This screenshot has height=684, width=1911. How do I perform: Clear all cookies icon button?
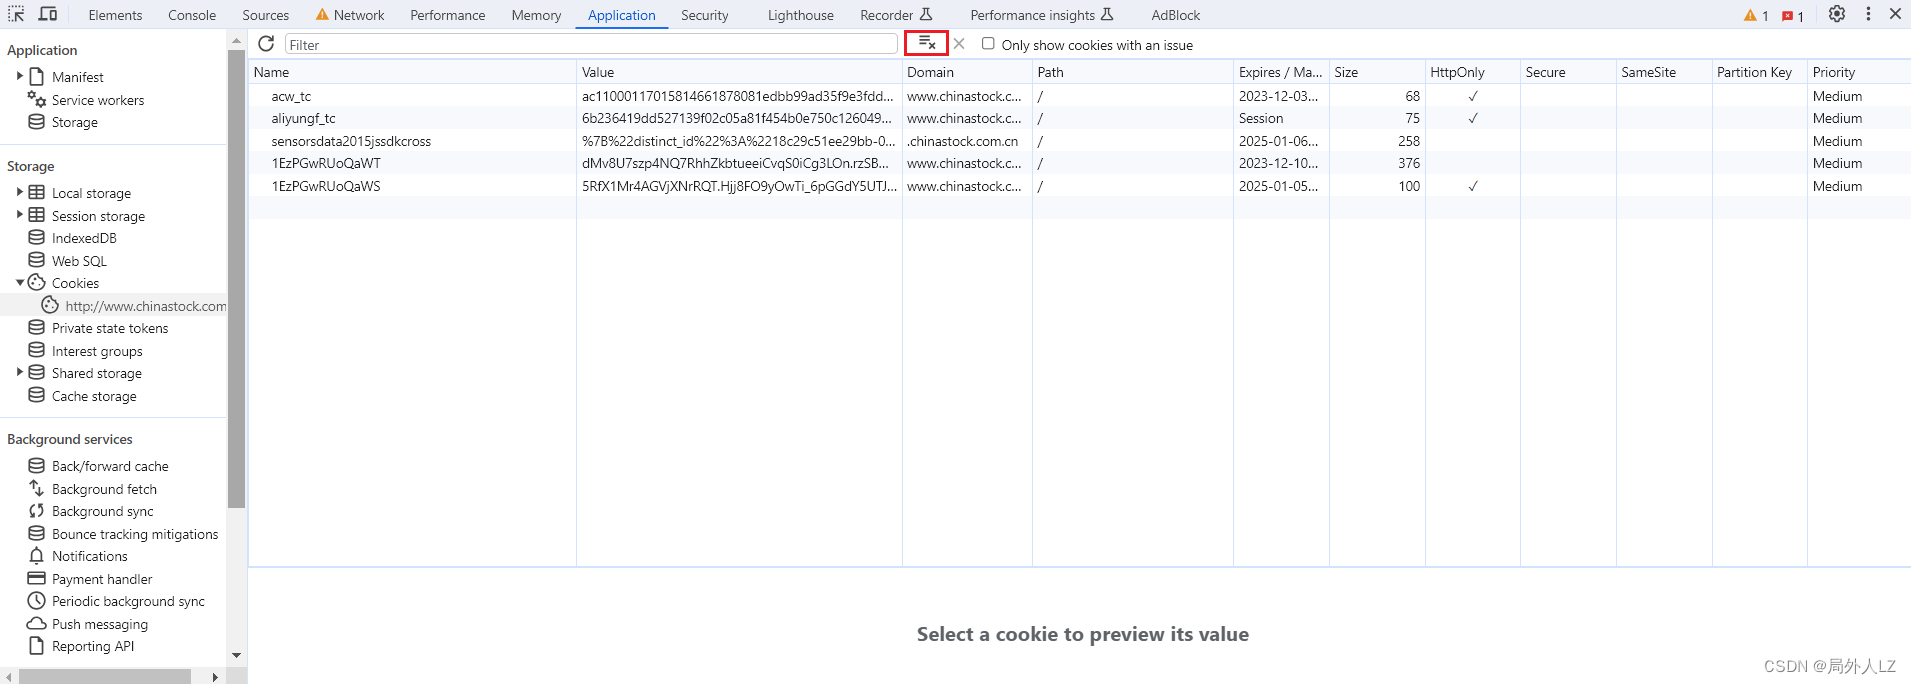(x=927, y=43)
